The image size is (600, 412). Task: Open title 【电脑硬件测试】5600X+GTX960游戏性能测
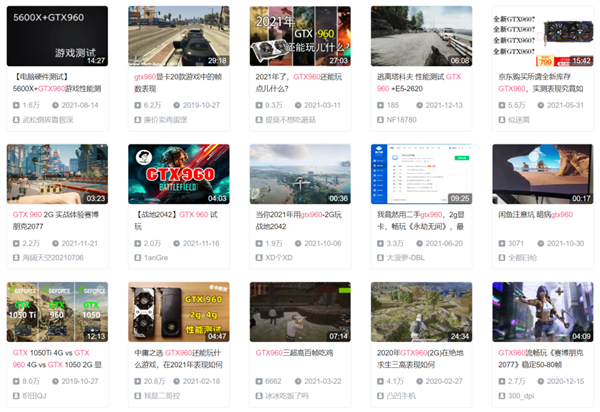tap(57, 83)
